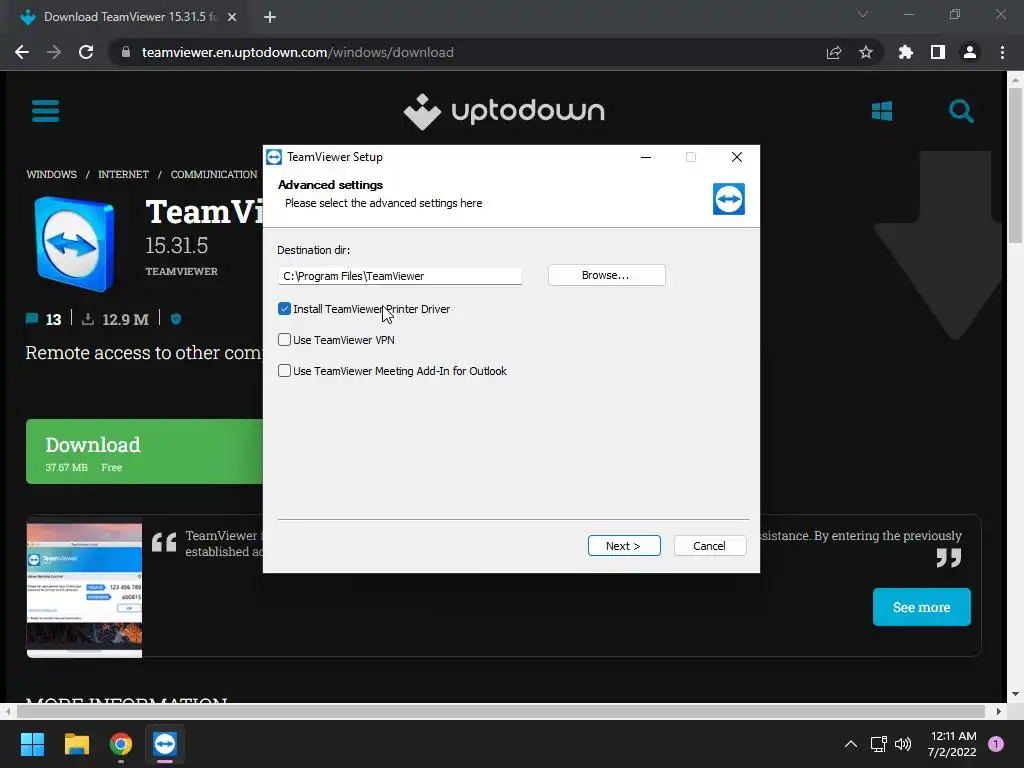Image resolution: width=1024 pixels, height=768 pixels.
Task: Go back in Chrome
Action: (x=22, y=52)
